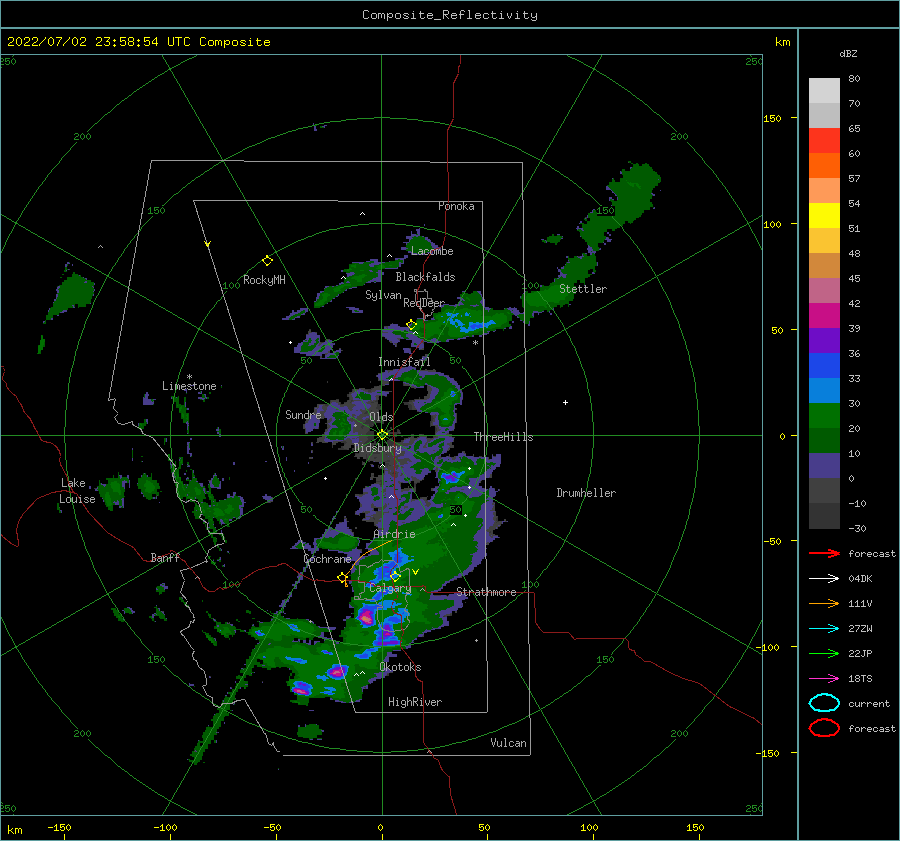Click the dBZ legend heading
Image resolution: width=900 pixels, height=841 pixels.
click(848, 53)
